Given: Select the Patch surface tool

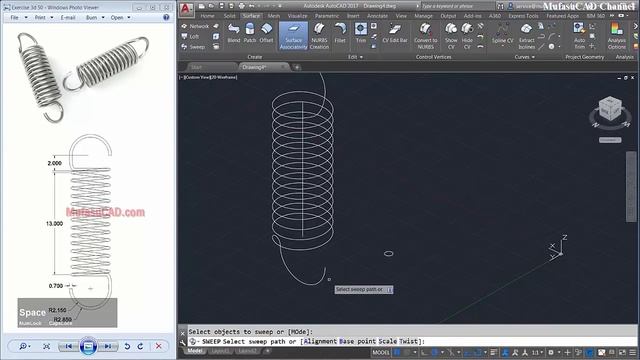Looking at the screenshot, I should 250,33.
